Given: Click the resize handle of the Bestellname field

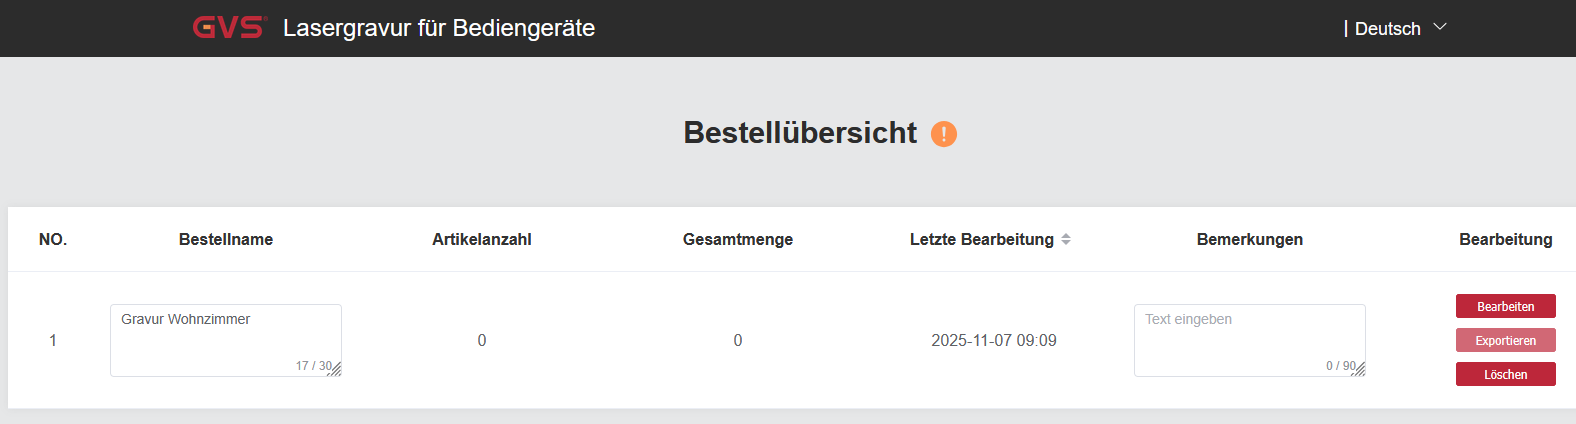Looking at the screenshot, I should click(336, 370).
